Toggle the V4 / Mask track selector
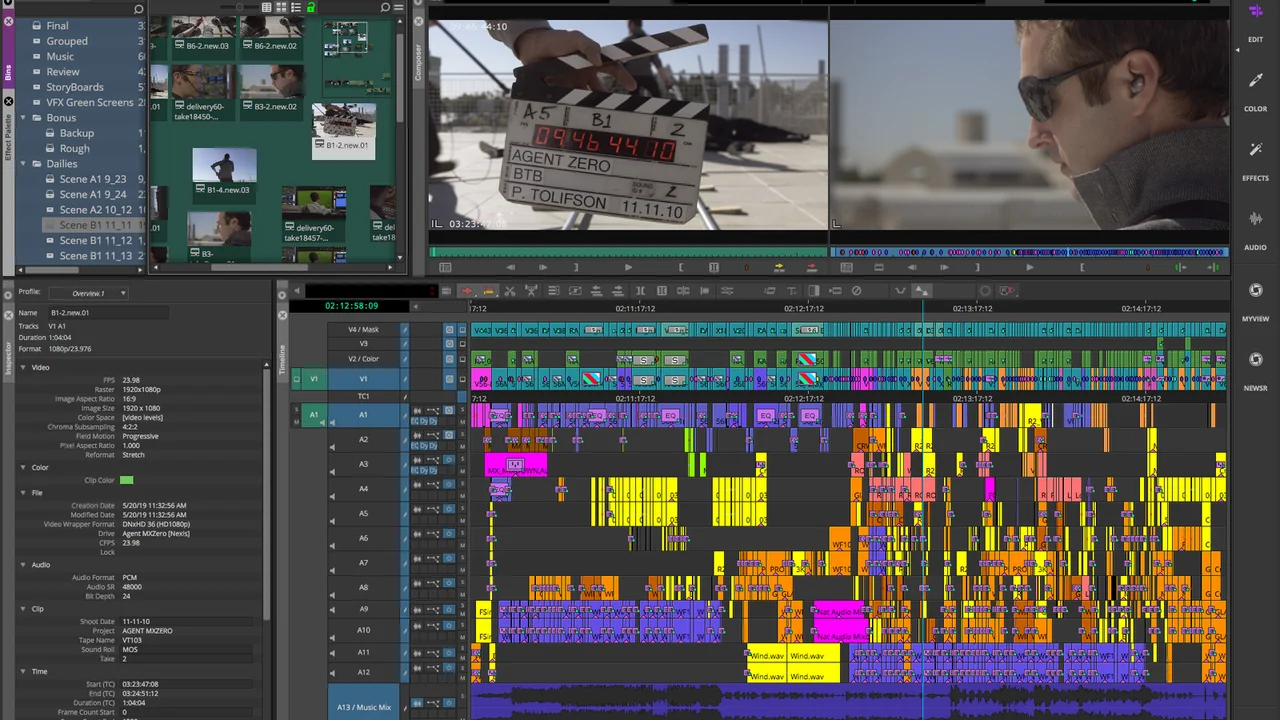 [x=364, y=329]
